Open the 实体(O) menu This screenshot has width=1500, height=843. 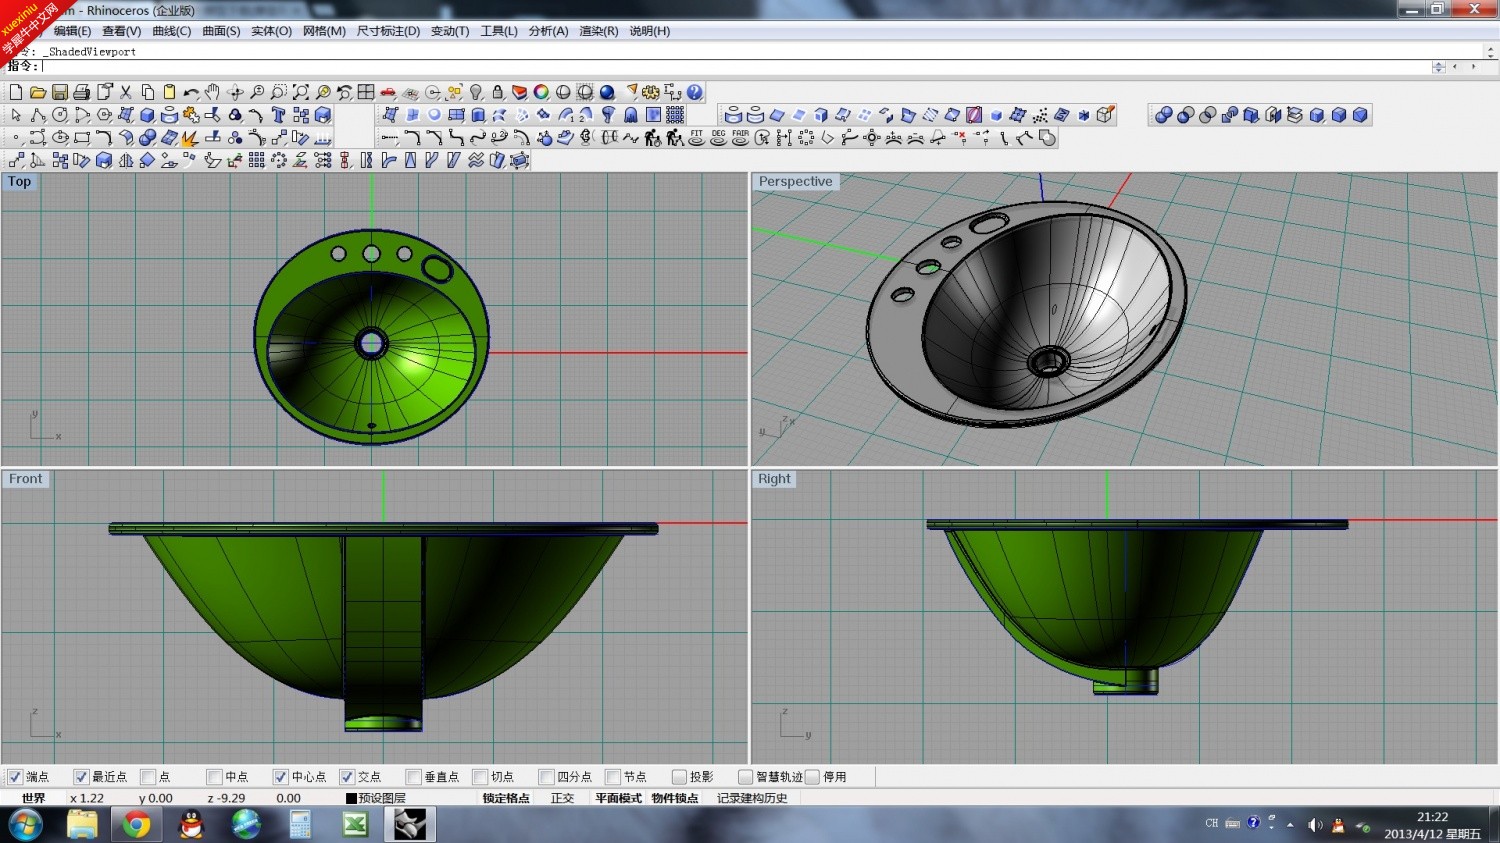click(271, 31)
